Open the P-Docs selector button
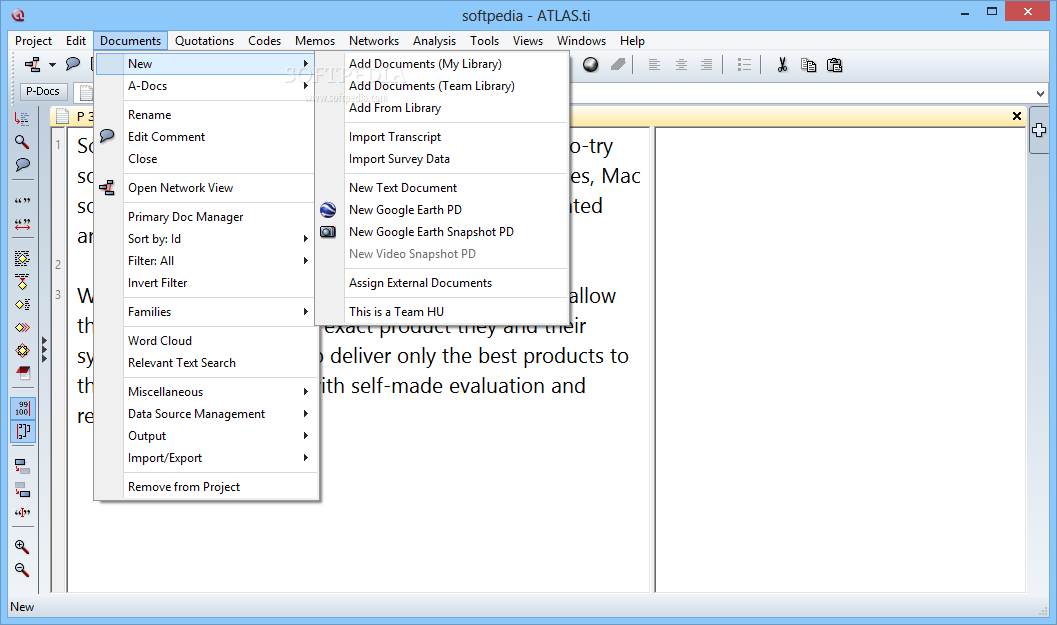 [x=42, y=91]
